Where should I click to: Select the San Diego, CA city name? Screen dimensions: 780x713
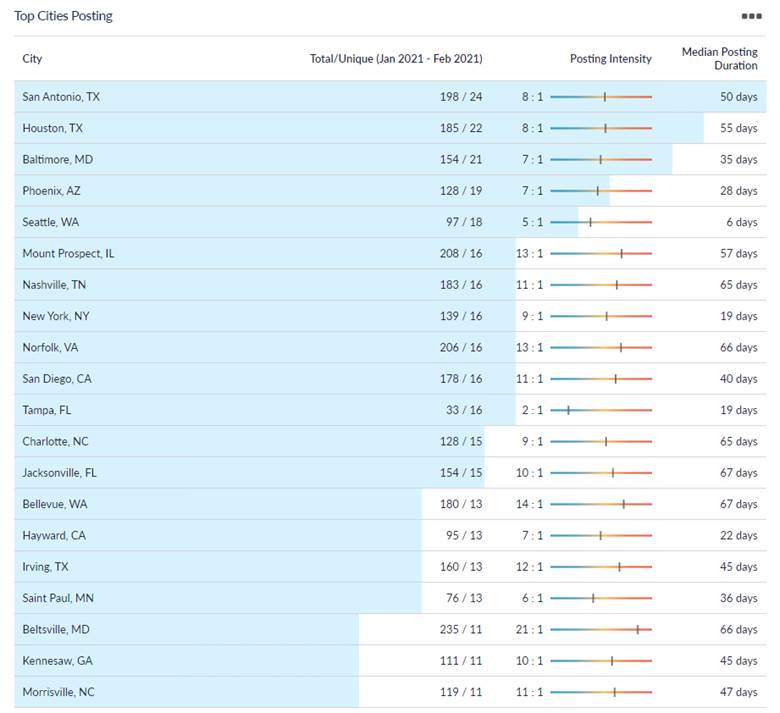click(x=57, y=379)
